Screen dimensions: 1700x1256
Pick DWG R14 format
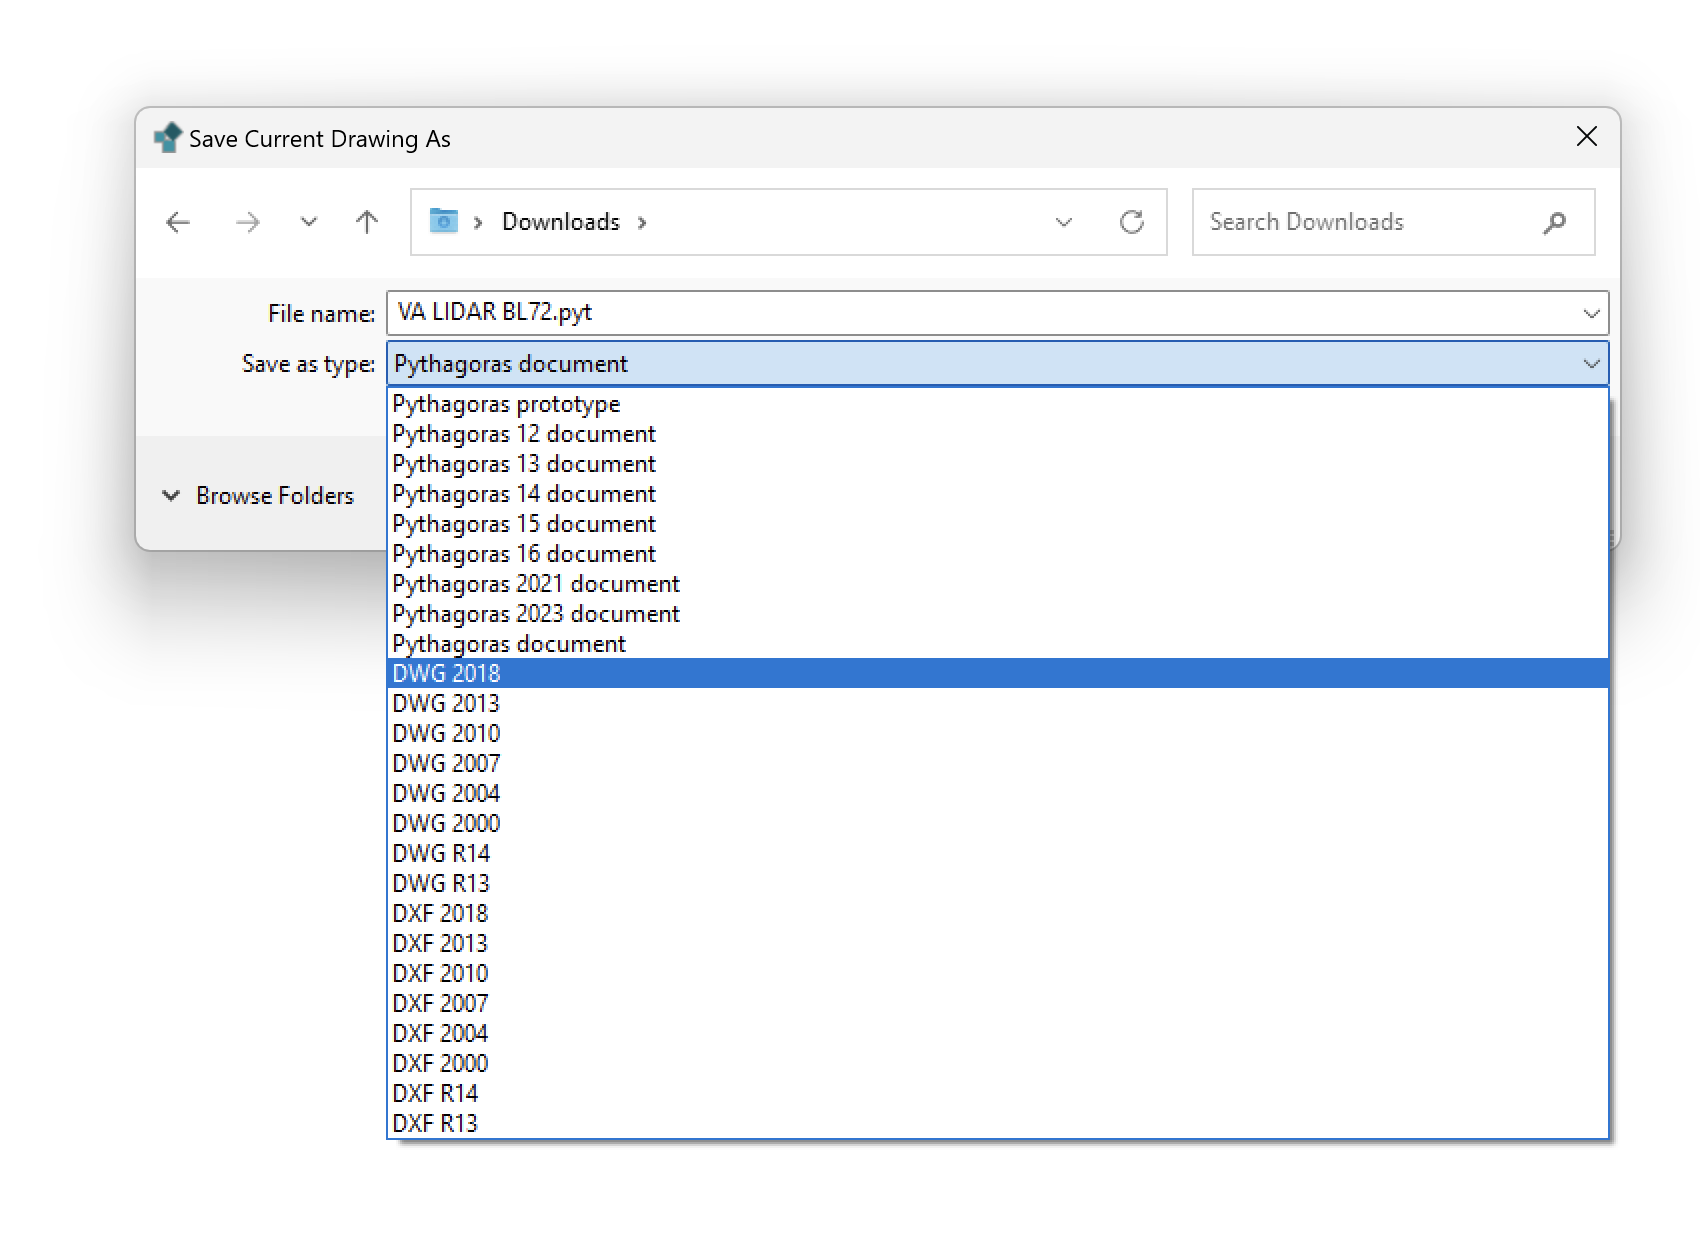(998, 854)
